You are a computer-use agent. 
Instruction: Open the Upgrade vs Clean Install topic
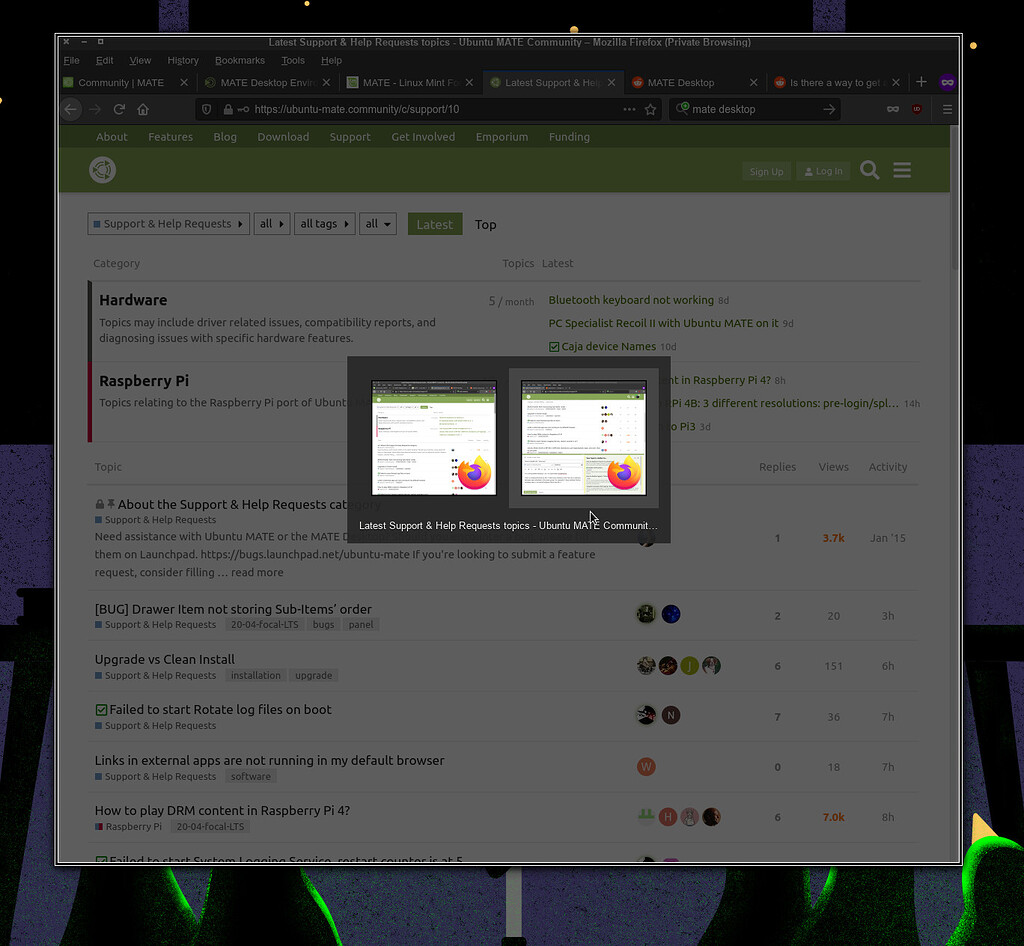click(165, 659)
